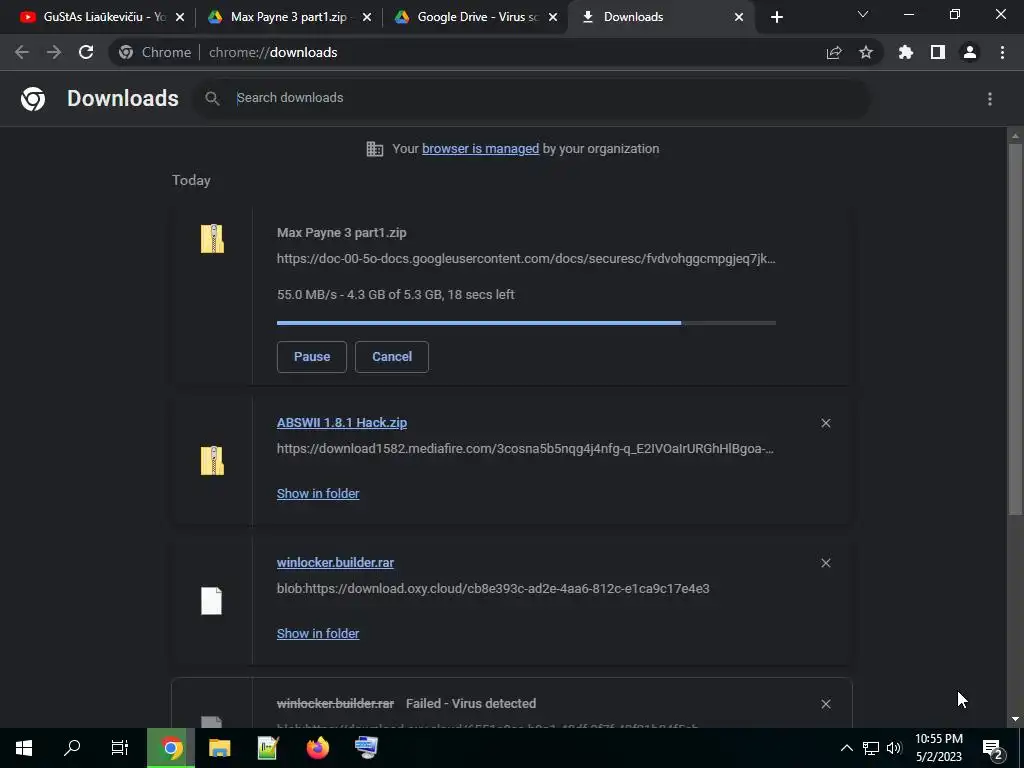Screen dimensions: 1024x768
Task: Click the Max Payne download progress bar
Action: pos(526,323)
